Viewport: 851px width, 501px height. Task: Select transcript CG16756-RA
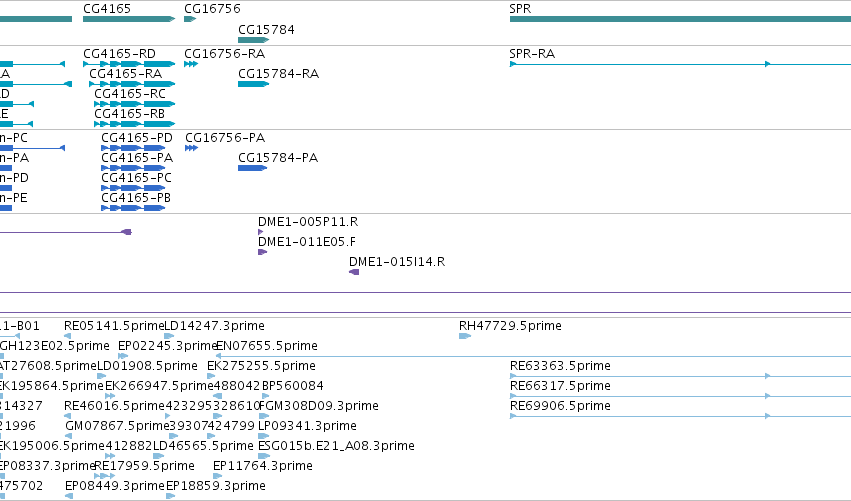tap(225, 54)
